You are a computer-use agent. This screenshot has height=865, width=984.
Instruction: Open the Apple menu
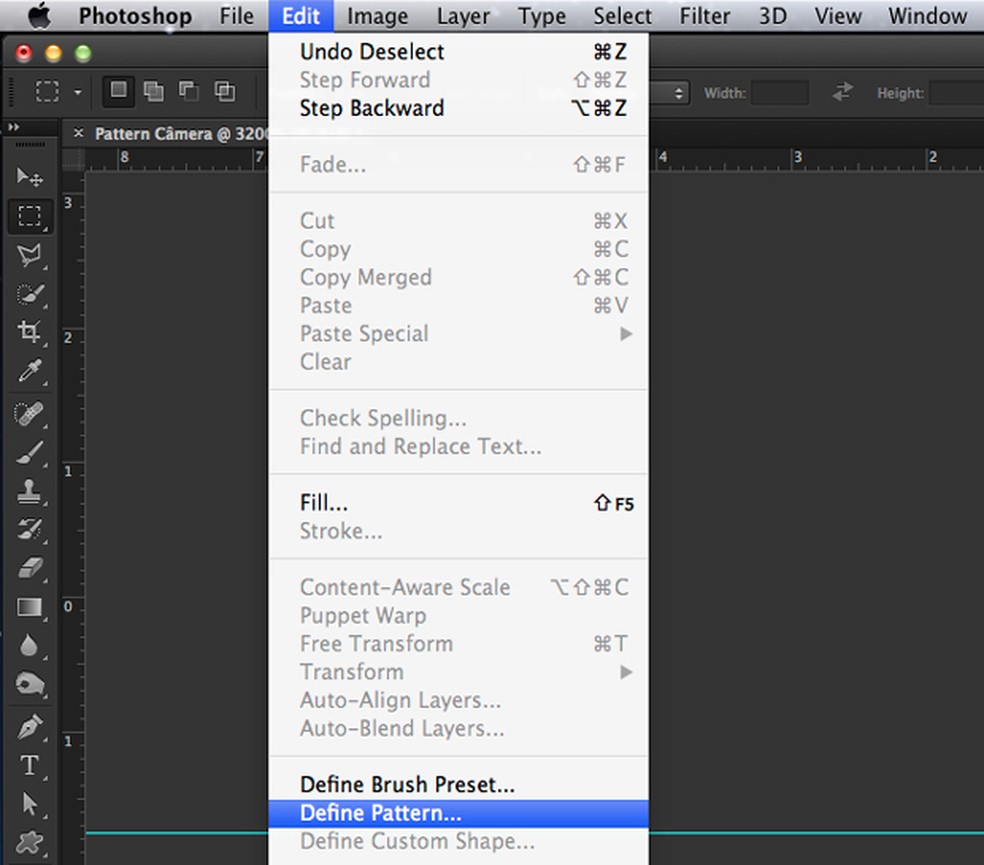coord(39,16)
